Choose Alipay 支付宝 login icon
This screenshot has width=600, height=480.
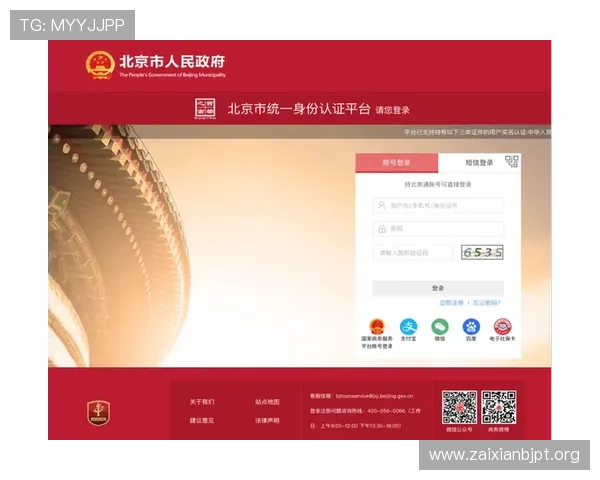tap(408, 327)
